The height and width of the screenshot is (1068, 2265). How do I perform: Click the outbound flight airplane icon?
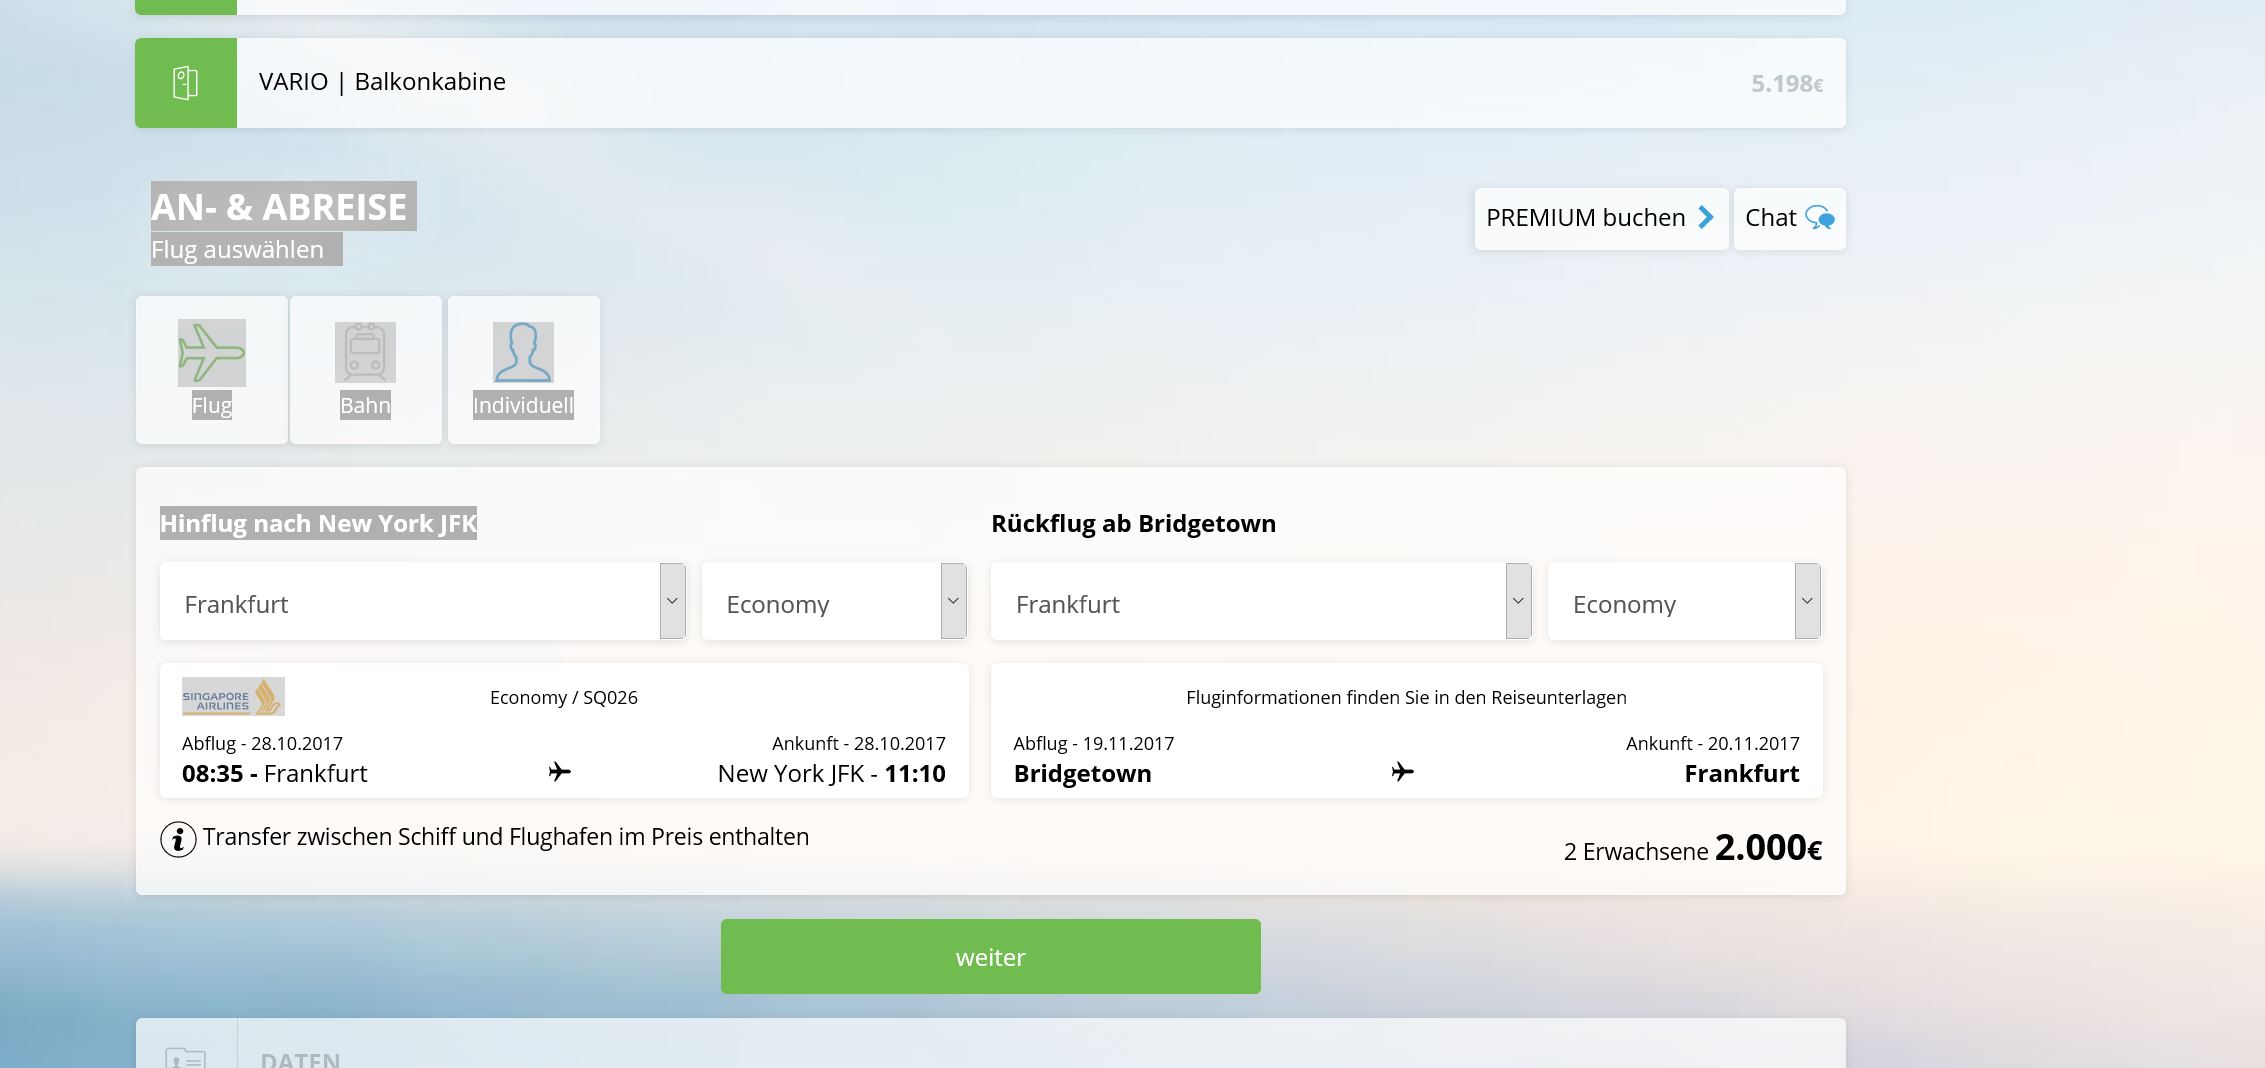tap(560, 772)
